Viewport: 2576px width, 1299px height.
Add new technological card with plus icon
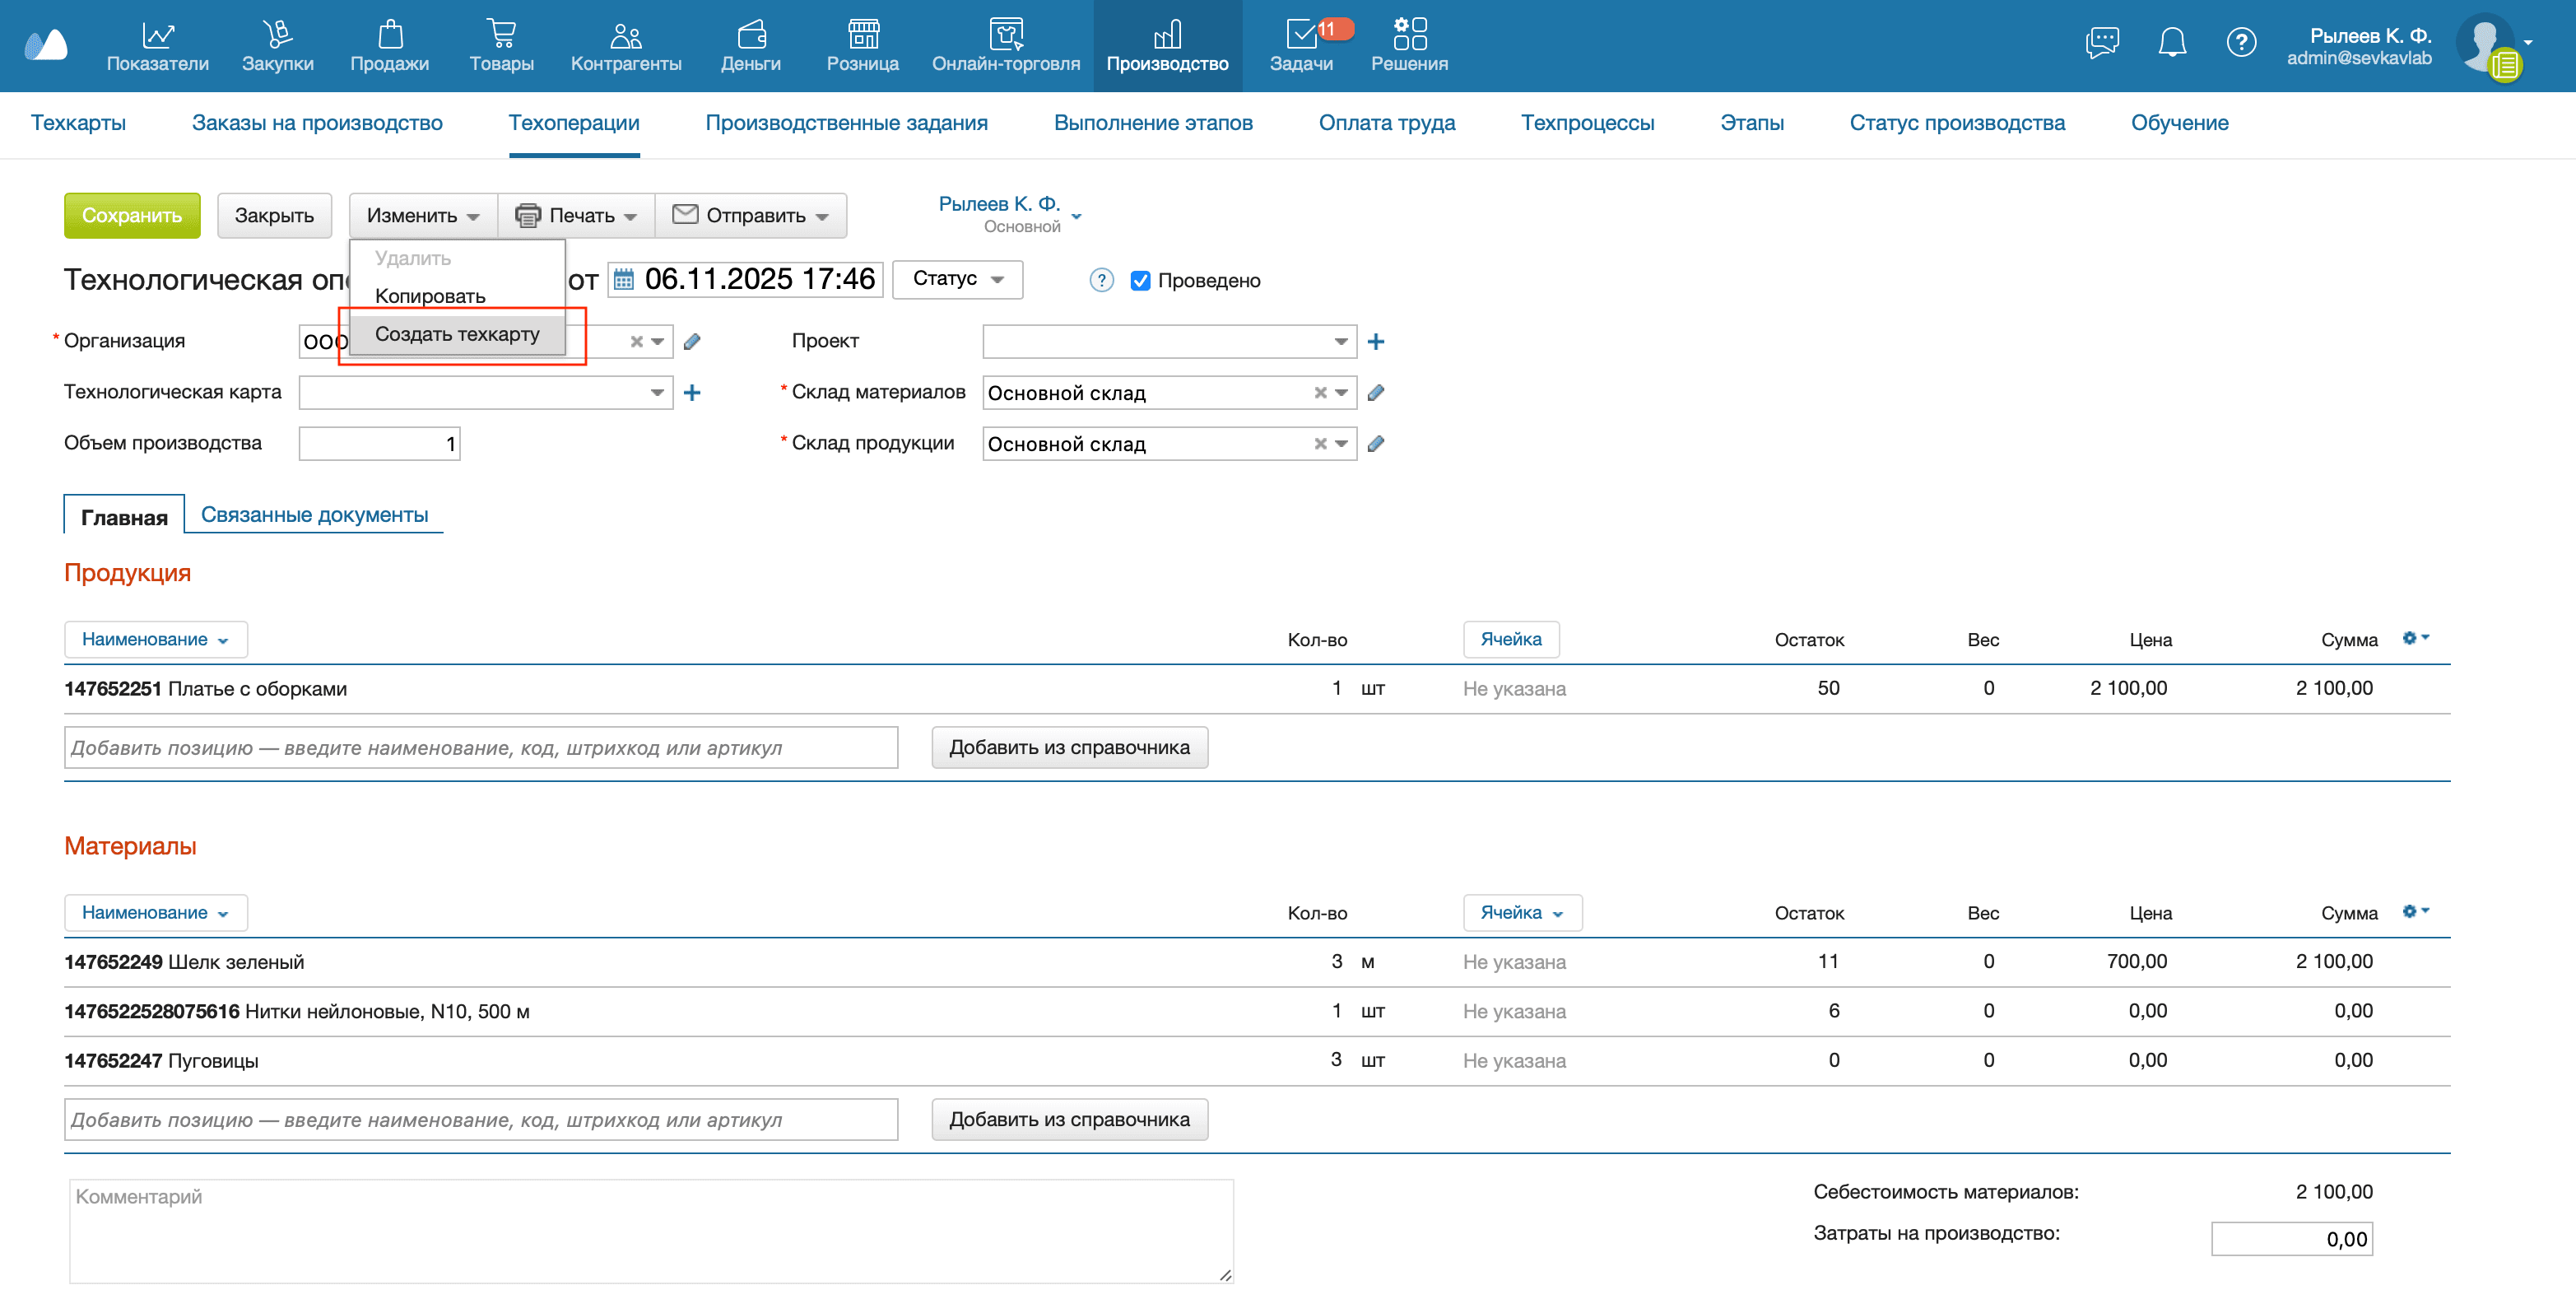[692, 393]
